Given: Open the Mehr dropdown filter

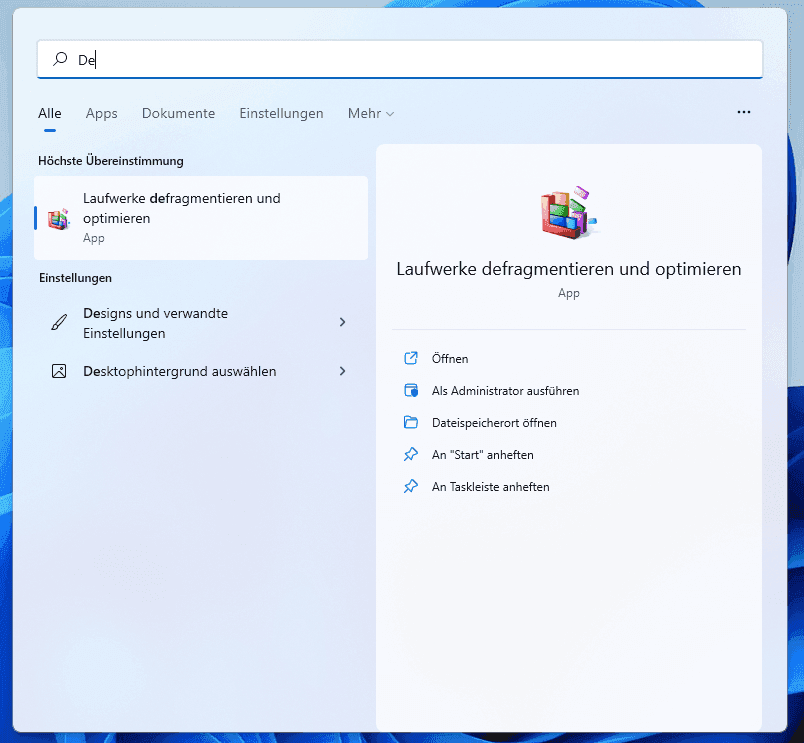Looking at the screenshot, I should pos(371,113).
